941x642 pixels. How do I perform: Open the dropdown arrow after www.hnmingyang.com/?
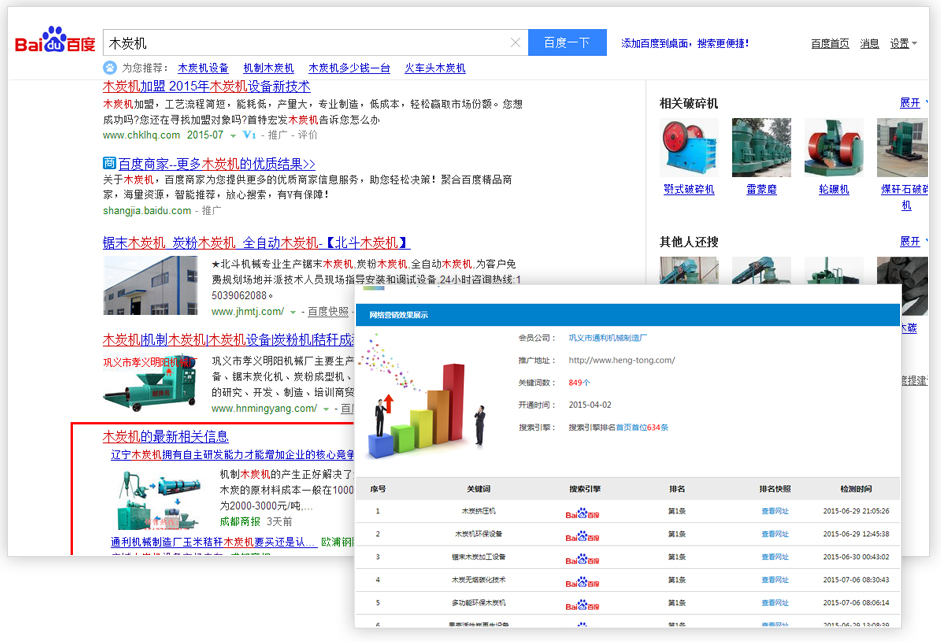click(x=326, y=409)
